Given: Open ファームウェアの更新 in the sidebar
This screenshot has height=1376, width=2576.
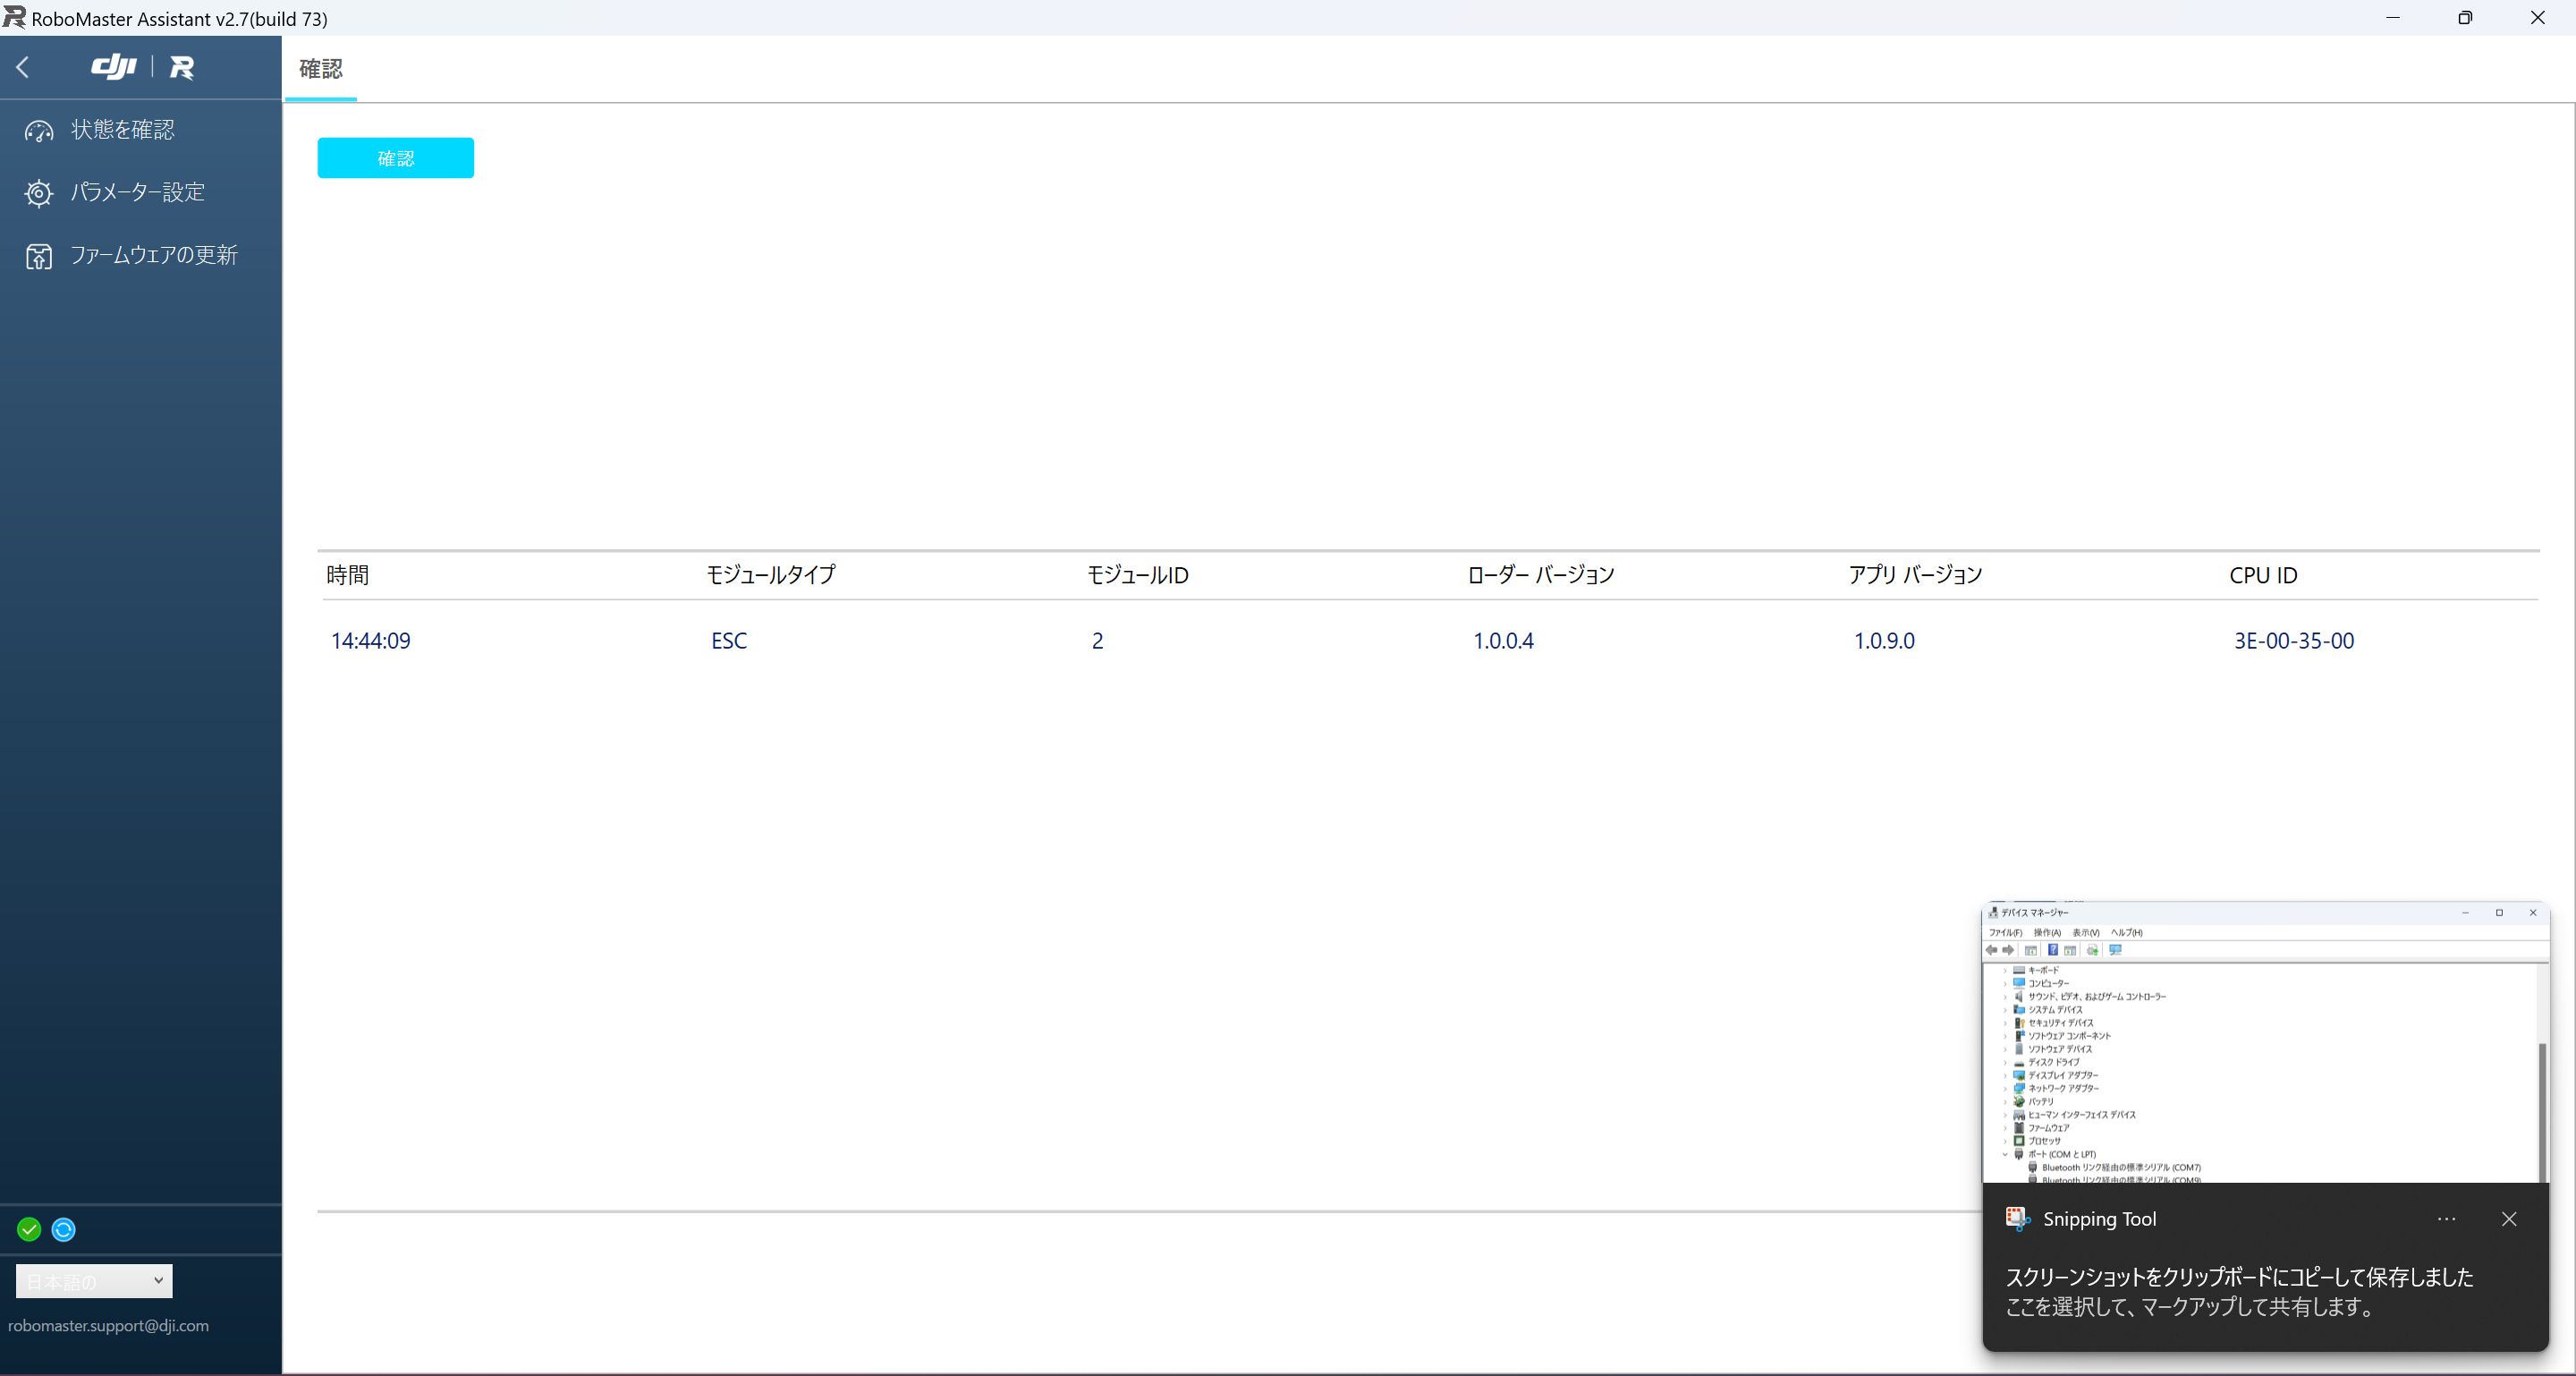Looking at the screenshot, I should (x=153, y=255).
